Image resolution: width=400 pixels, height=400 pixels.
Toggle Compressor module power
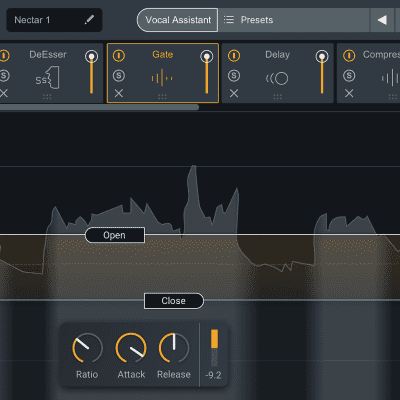(349, 55)
